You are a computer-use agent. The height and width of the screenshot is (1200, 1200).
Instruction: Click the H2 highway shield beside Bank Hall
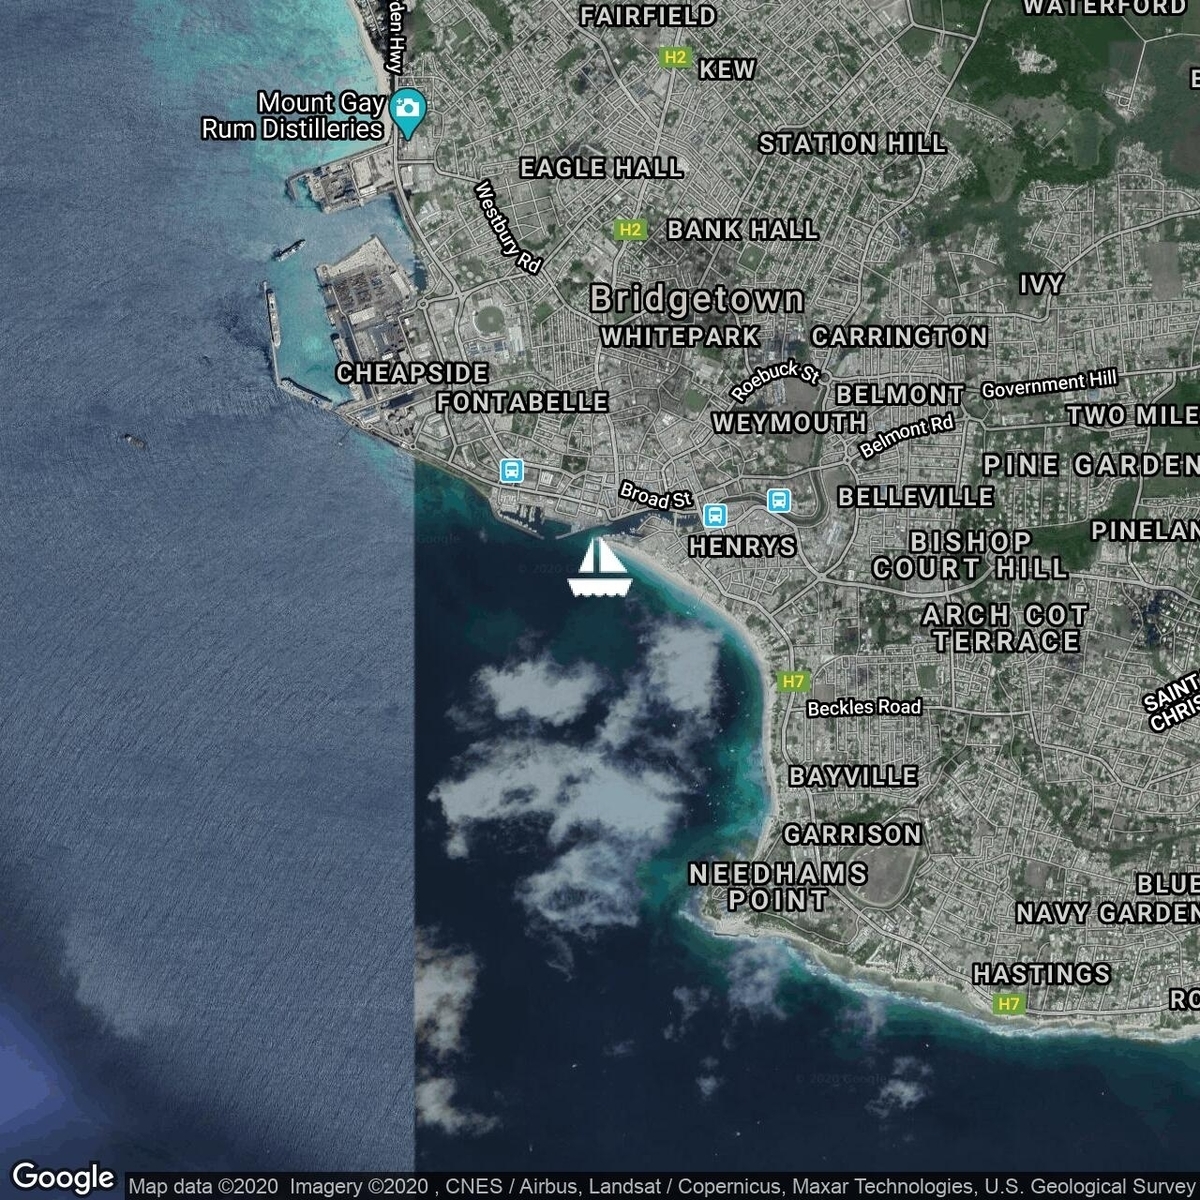tap(629, 230)
